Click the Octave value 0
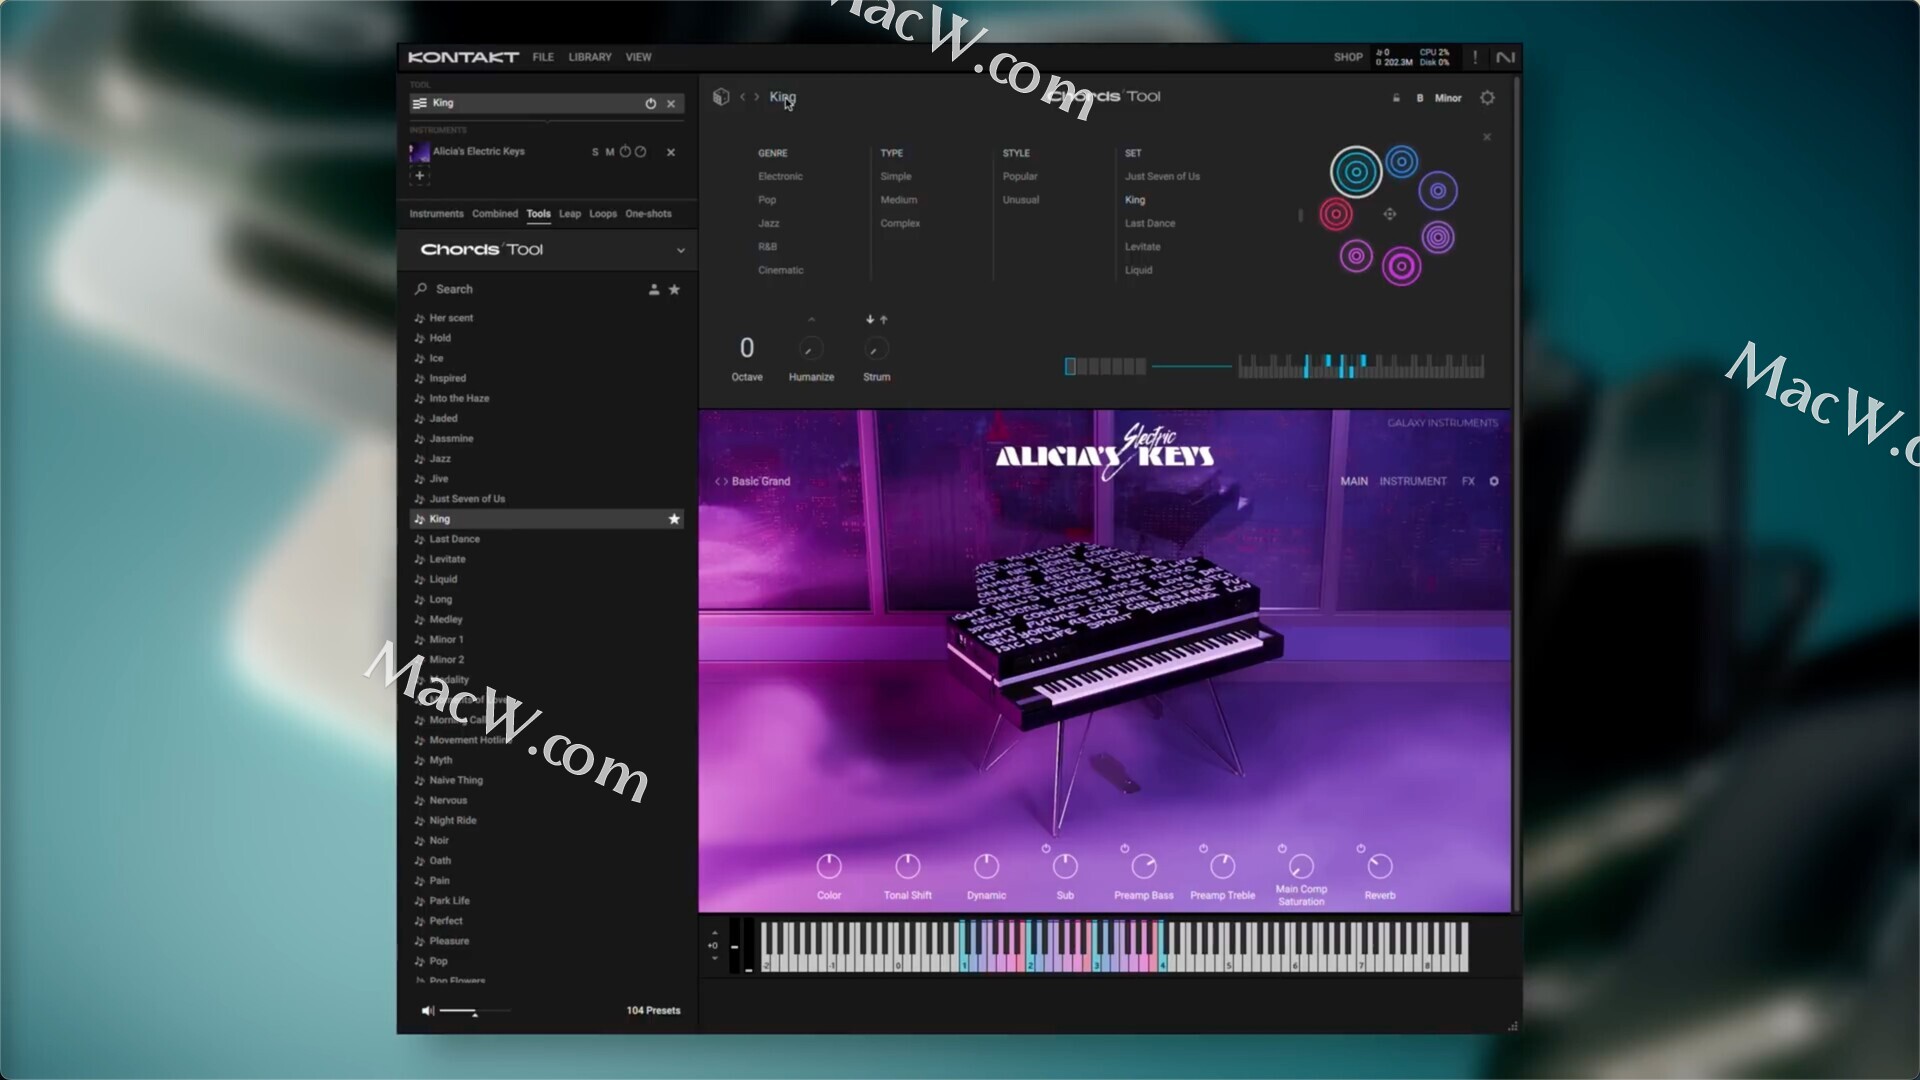Image resolution: width=1920 pixels, height=1080 pixels. pyautogui.click(x=747, y=348)
